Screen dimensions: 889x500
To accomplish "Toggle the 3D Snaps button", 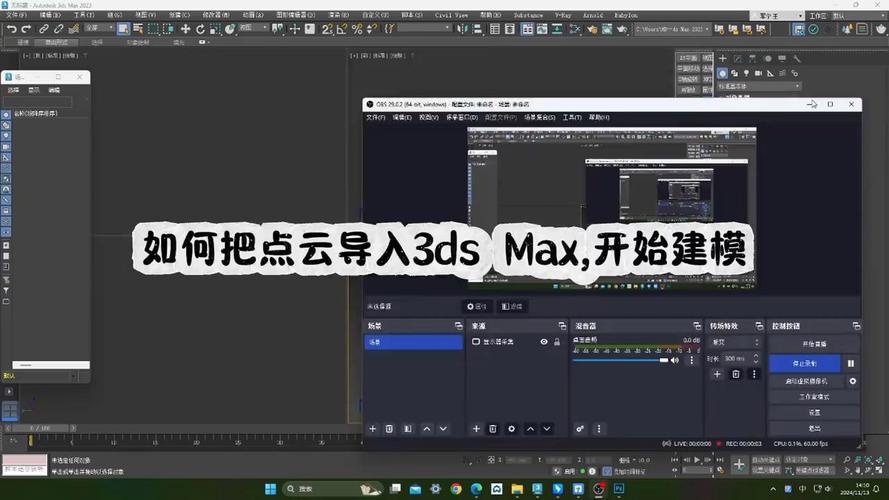I will point(327,29).
